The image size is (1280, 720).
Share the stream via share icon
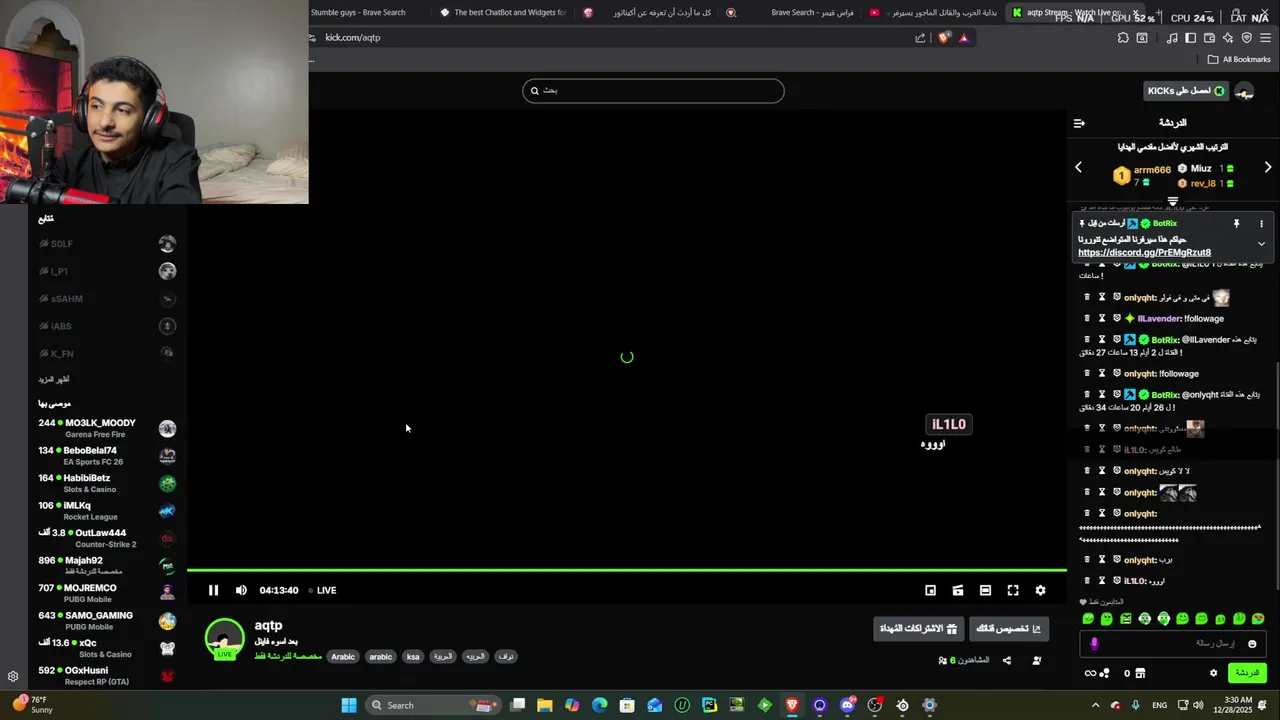click(x=1006, y=660)
